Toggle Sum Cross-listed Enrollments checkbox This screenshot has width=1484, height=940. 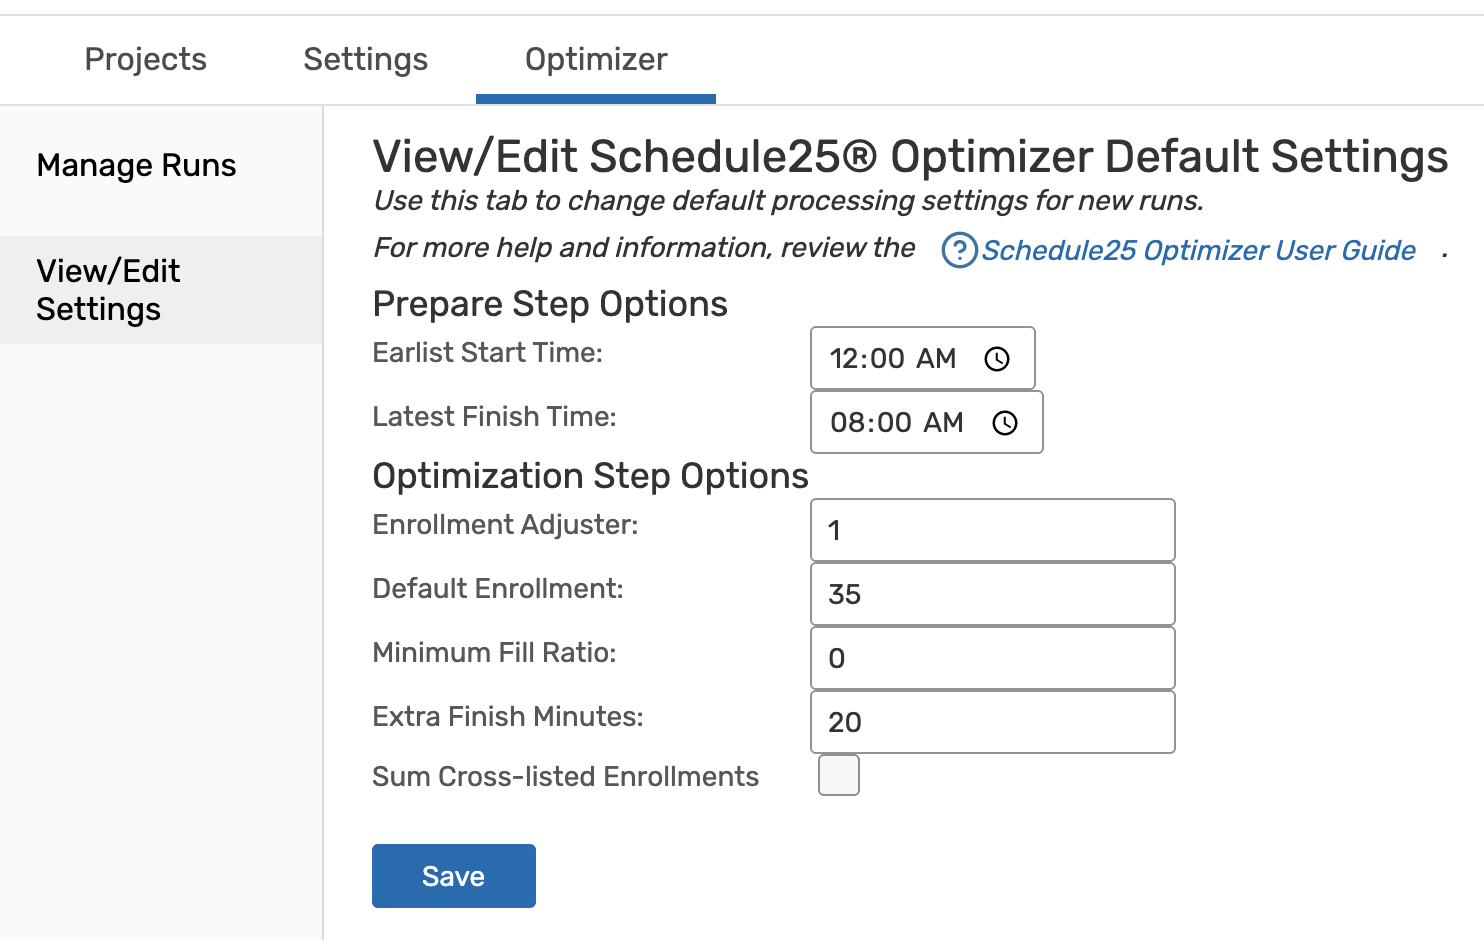click(838, 775)
